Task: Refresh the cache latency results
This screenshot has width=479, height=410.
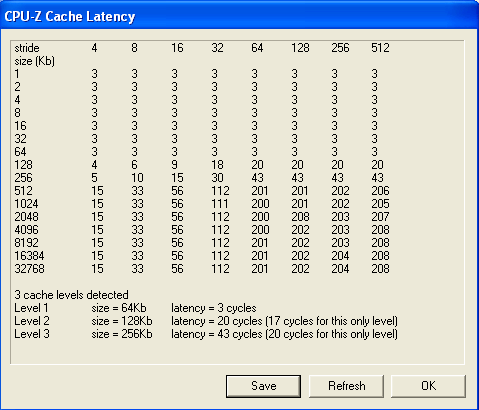Action: tap(346, 386)
